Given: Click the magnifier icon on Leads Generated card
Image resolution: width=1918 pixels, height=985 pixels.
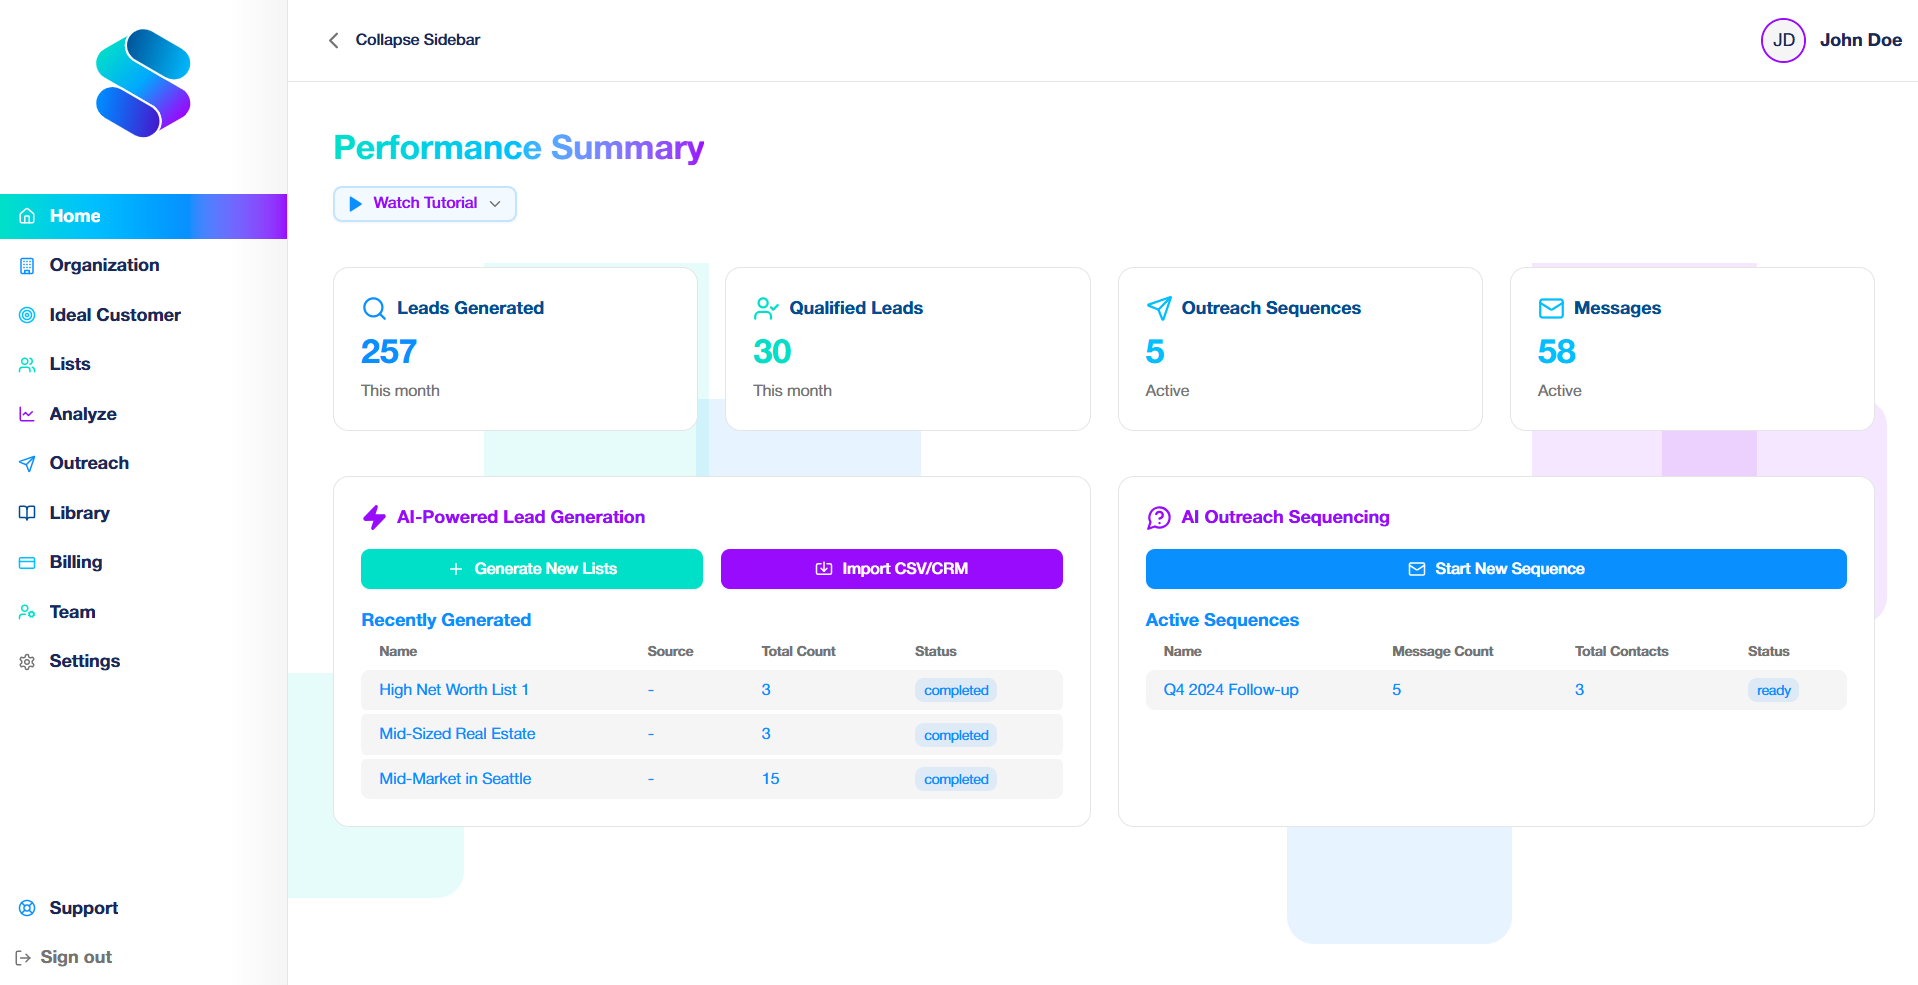Looking at the screenshot, I should 373,308.
